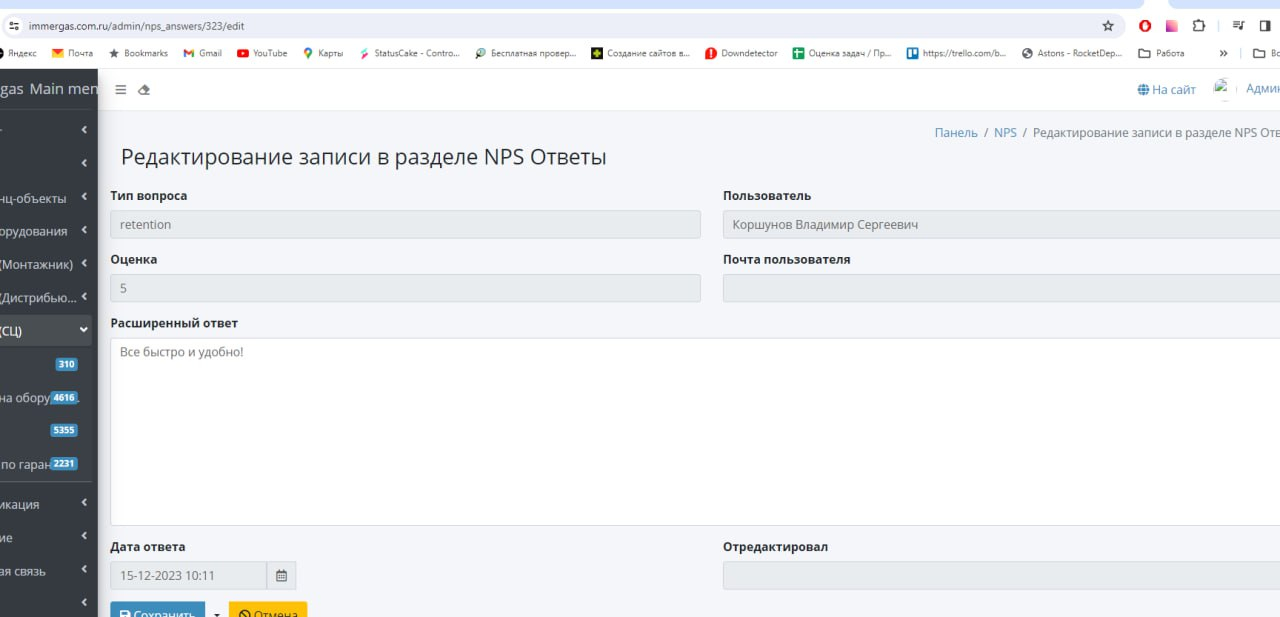Click the 'Дата ответа' field 15-12-2023 10:11
The width and height of the screenshot is (1280, 617).
coord(188,576)
